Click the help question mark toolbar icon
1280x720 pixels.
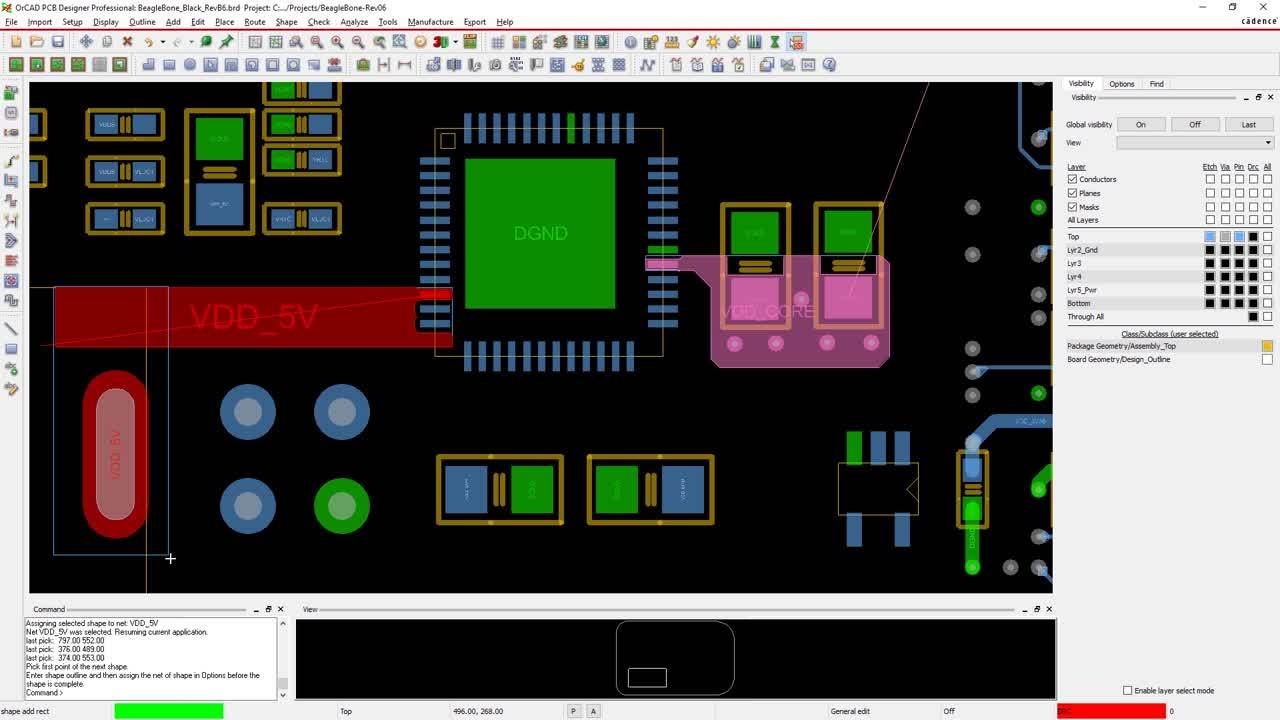point(828,64)
